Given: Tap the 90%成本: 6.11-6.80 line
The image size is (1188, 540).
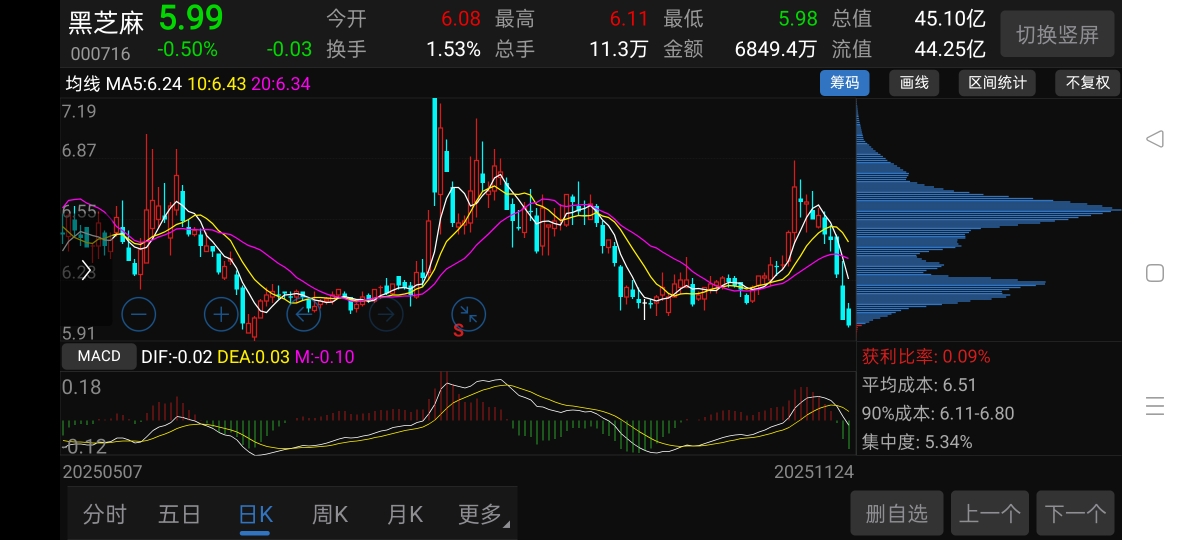Looking at the screenshot, I should pos(938,414).
